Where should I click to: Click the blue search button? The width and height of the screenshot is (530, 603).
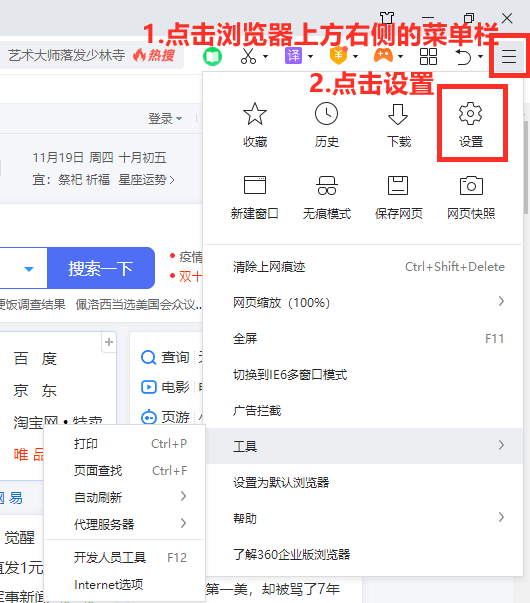pos(101,268)
